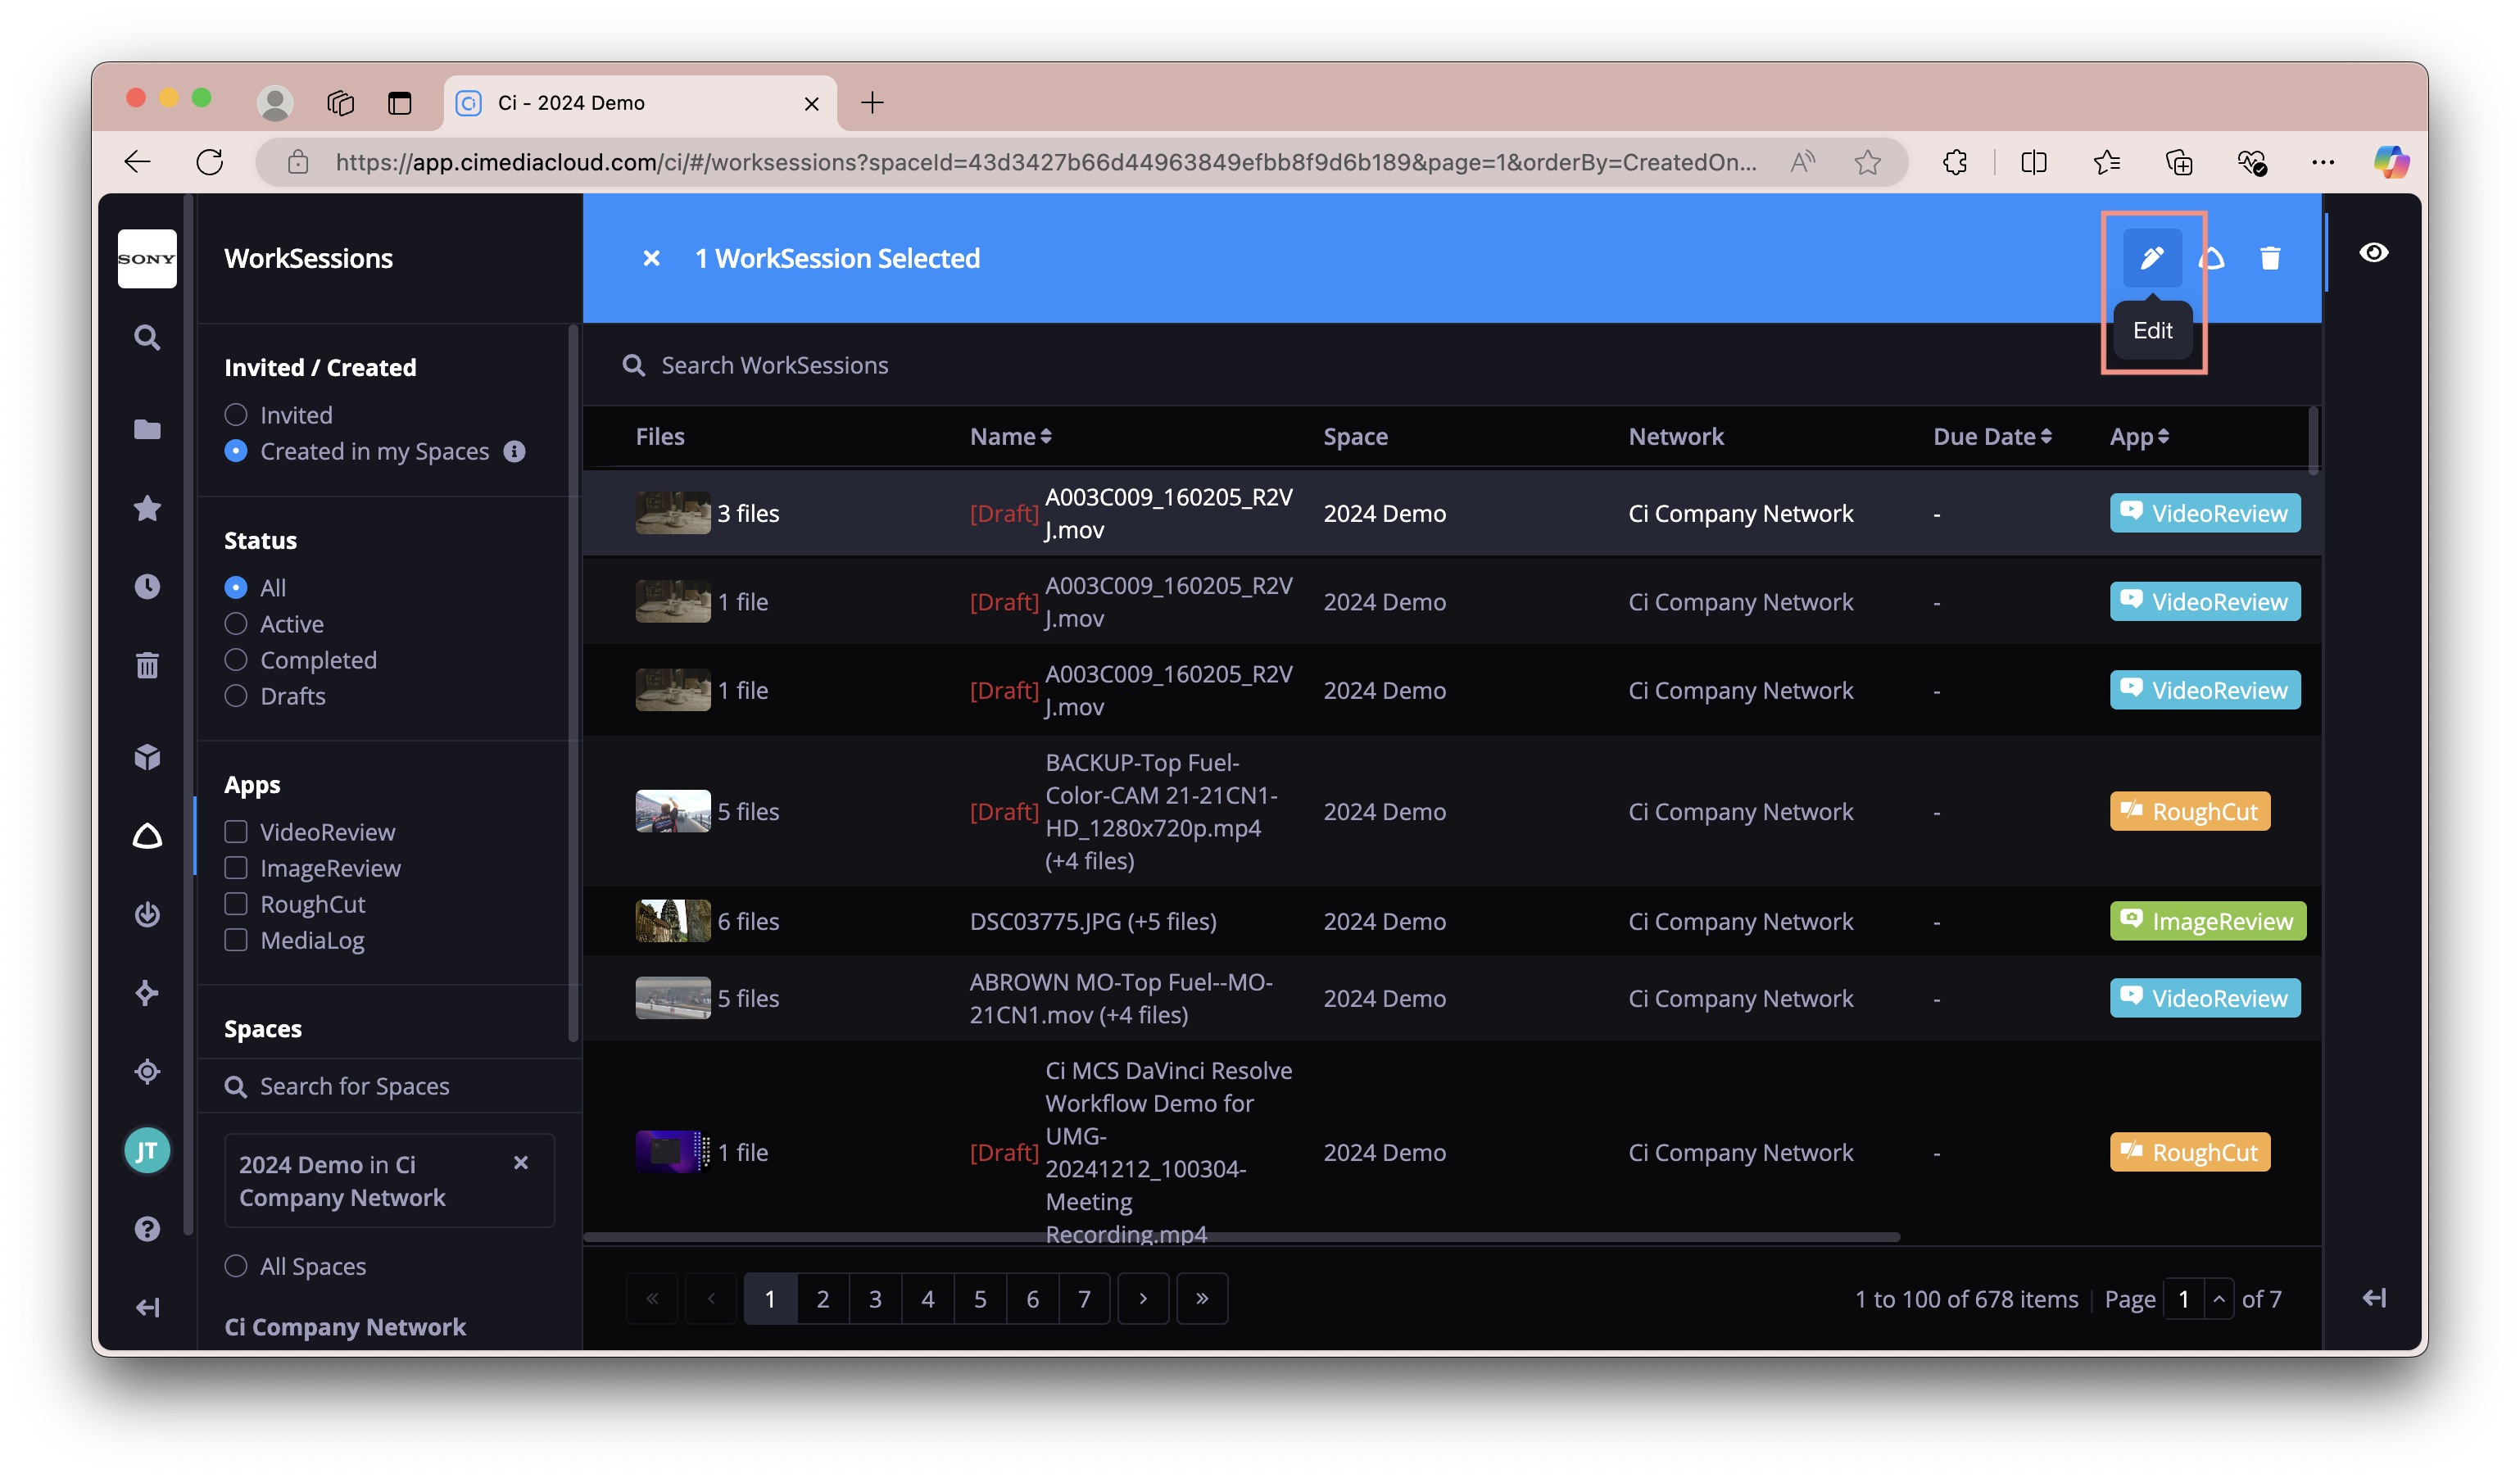The image size is (2520, 1478).
Task: Open the crosshair target icon in the sidebar
Action: coord(147,1071)
